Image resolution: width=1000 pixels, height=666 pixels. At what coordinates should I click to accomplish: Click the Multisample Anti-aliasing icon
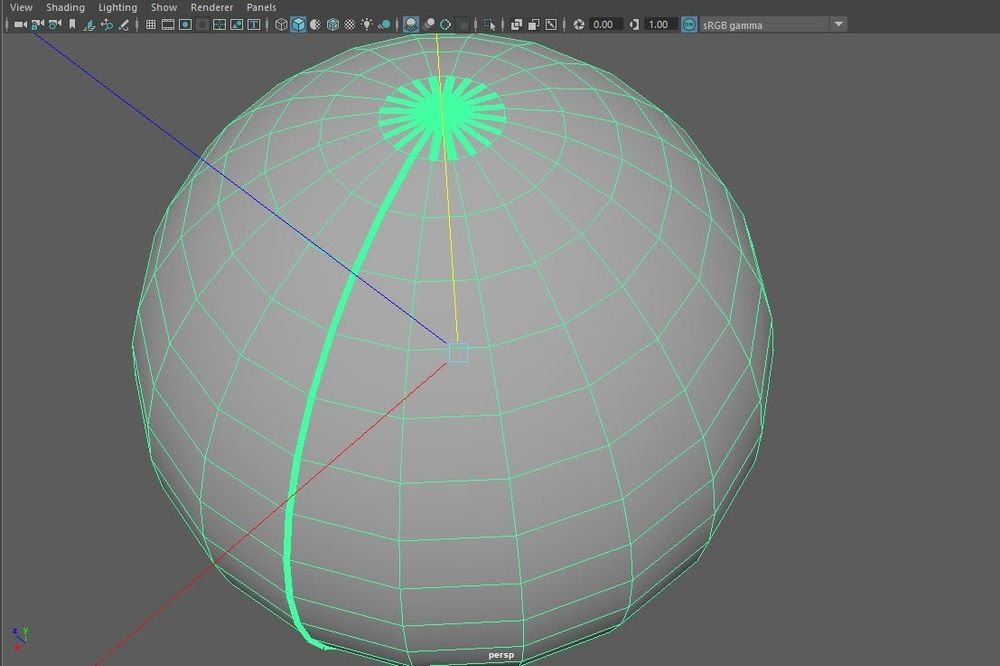[446, 24]
